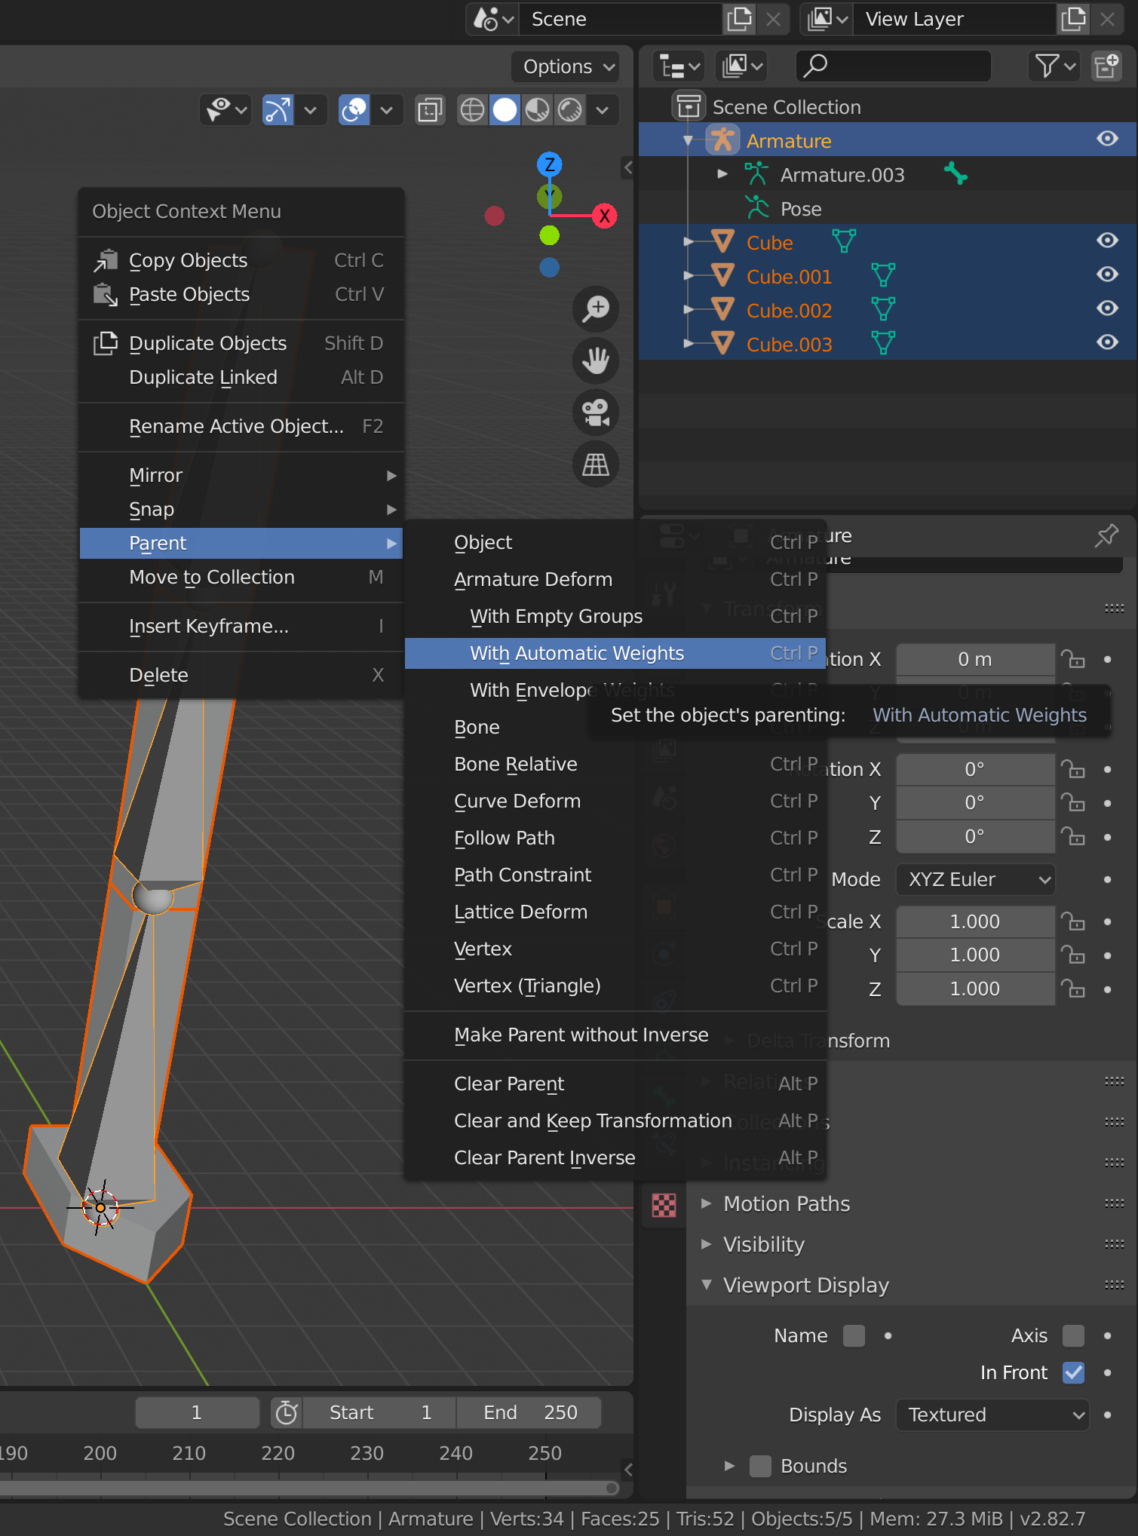Click the End frame field showing 250
This screenshot has width=1138, height=1536.
click(x=530, y=1412)
